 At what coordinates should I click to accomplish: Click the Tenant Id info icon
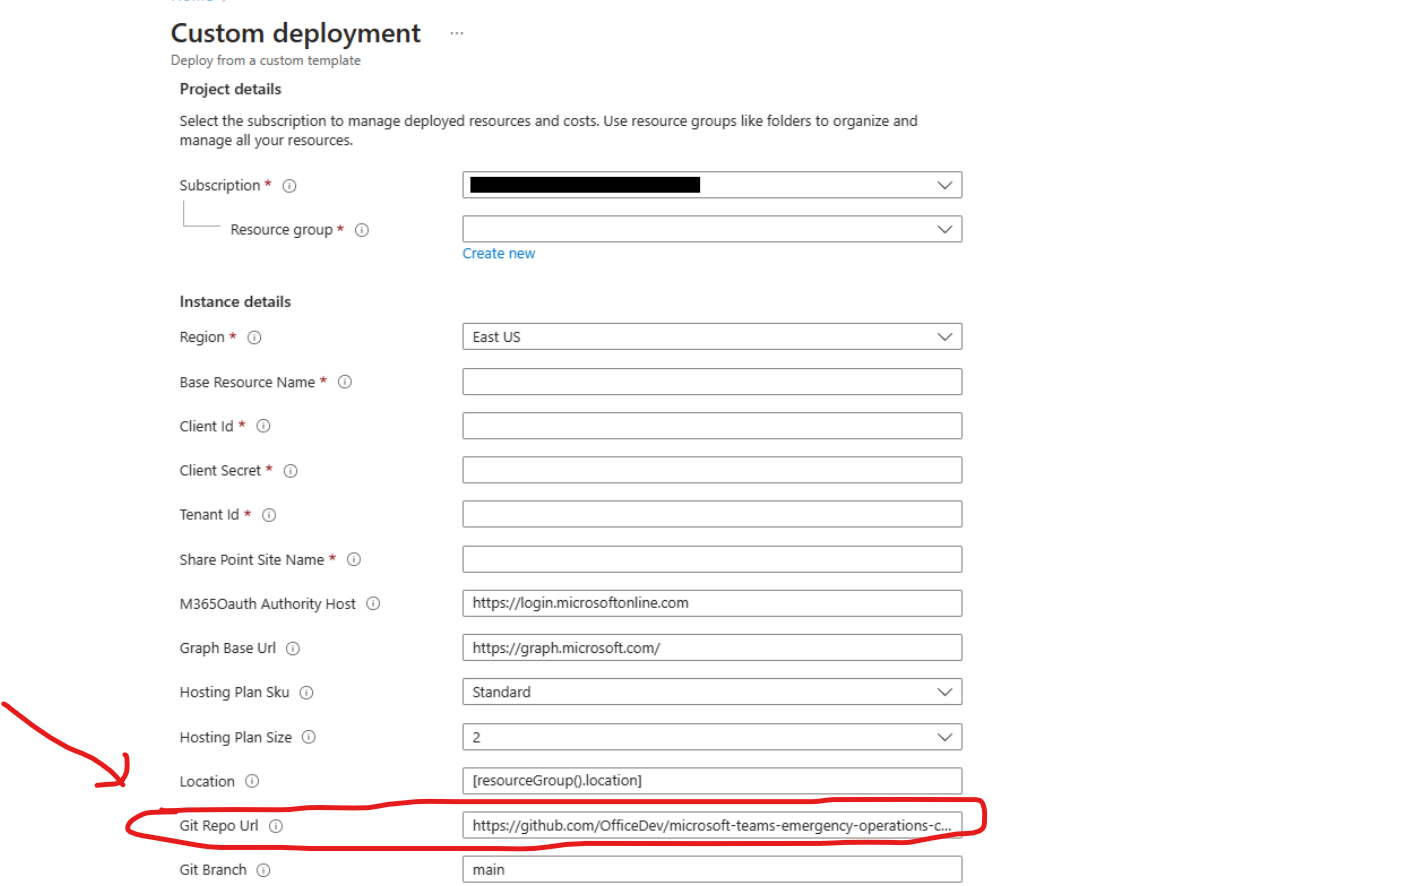coord(268,514)
